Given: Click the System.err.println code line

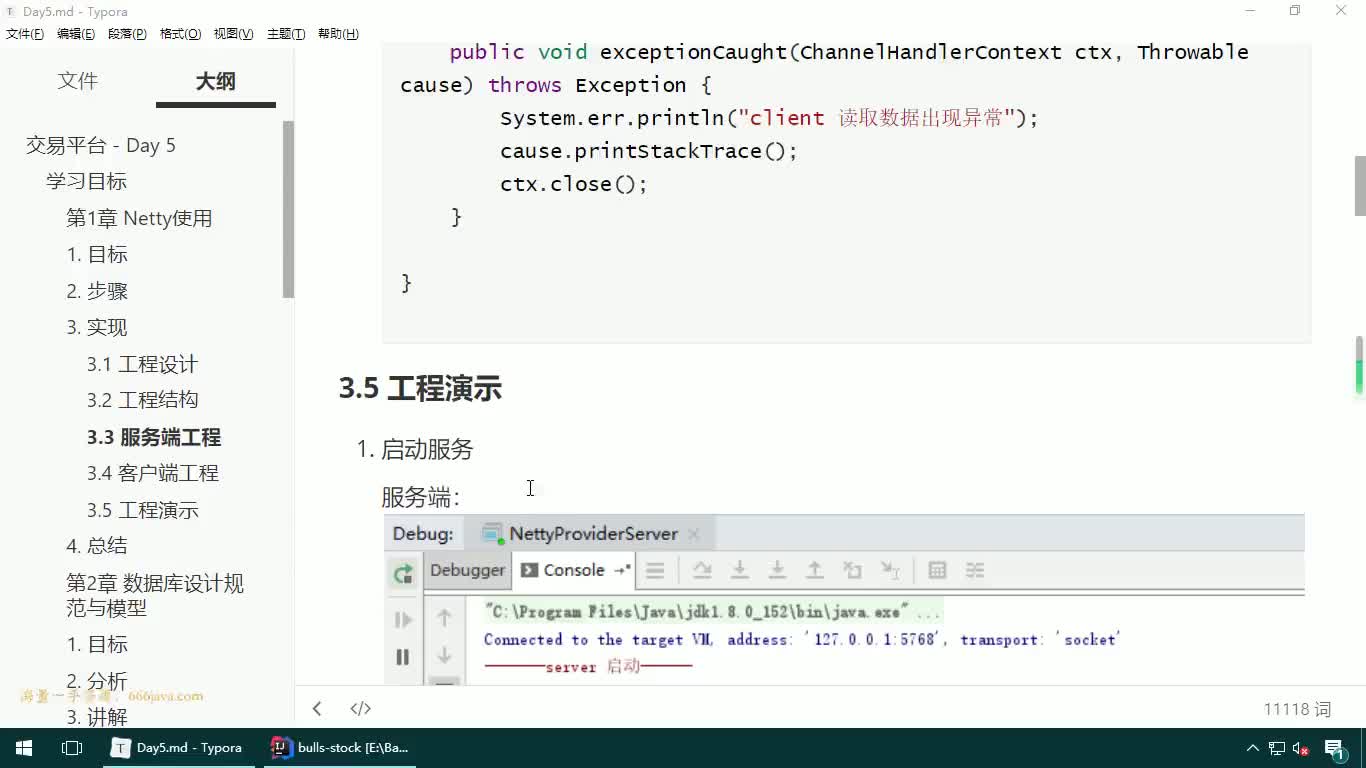Looking at the screenshot, I should [769, 118].
